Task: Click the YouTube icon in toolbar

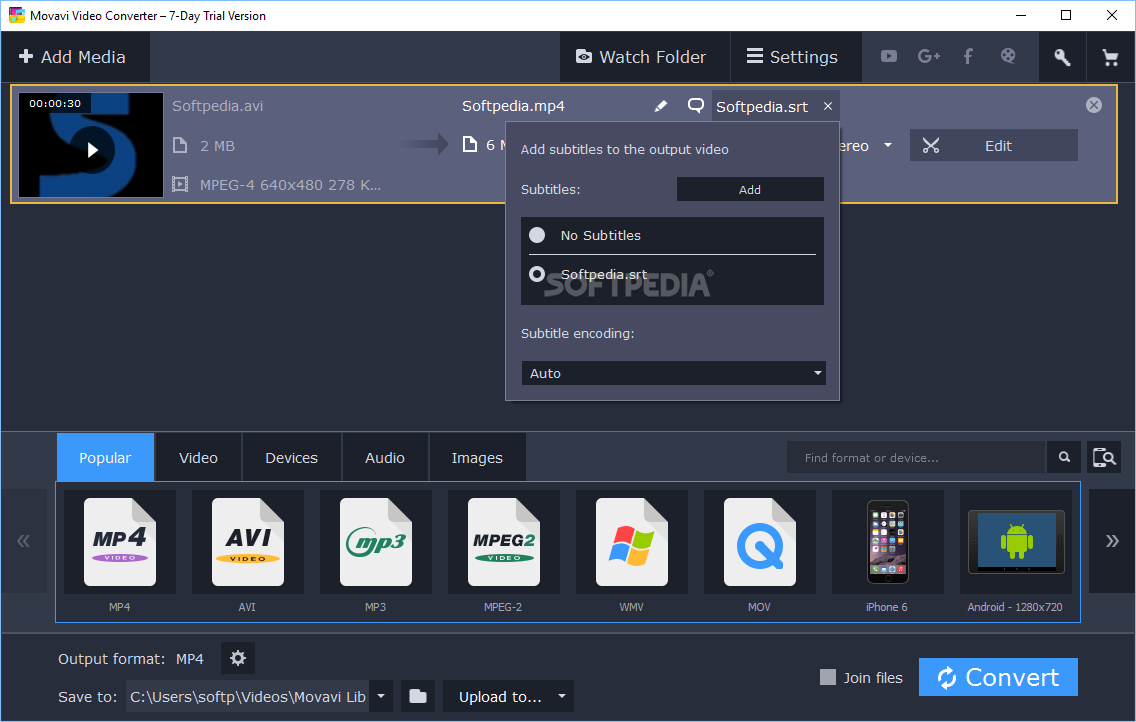Action: (888, 56)
